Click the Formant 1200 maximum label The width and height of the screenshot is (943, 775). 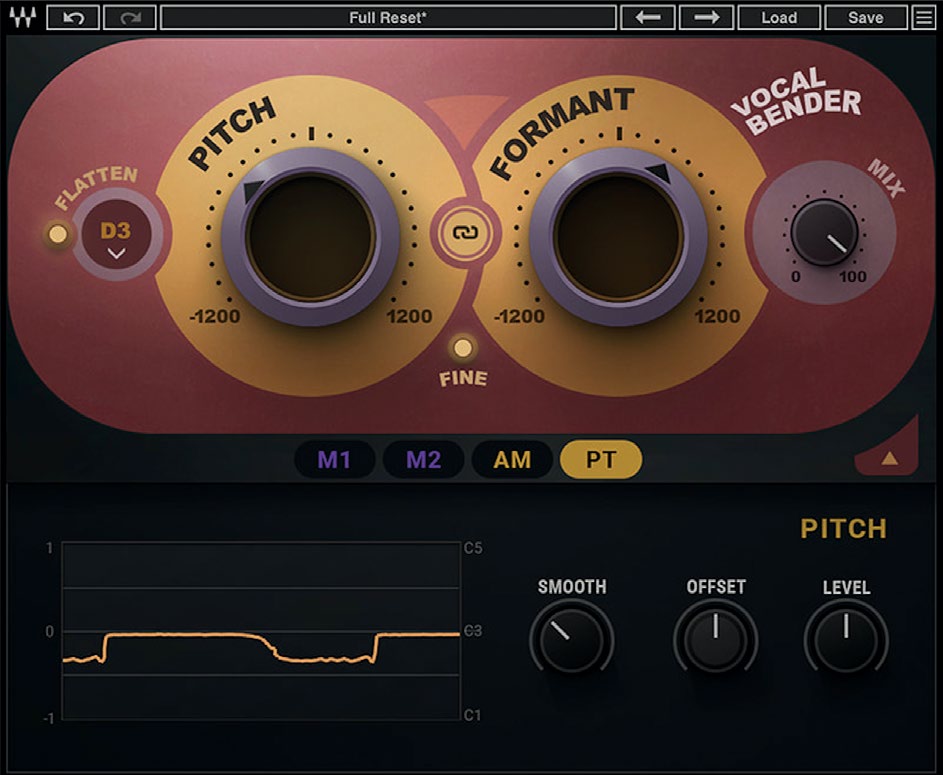click(x=717, y=316)
